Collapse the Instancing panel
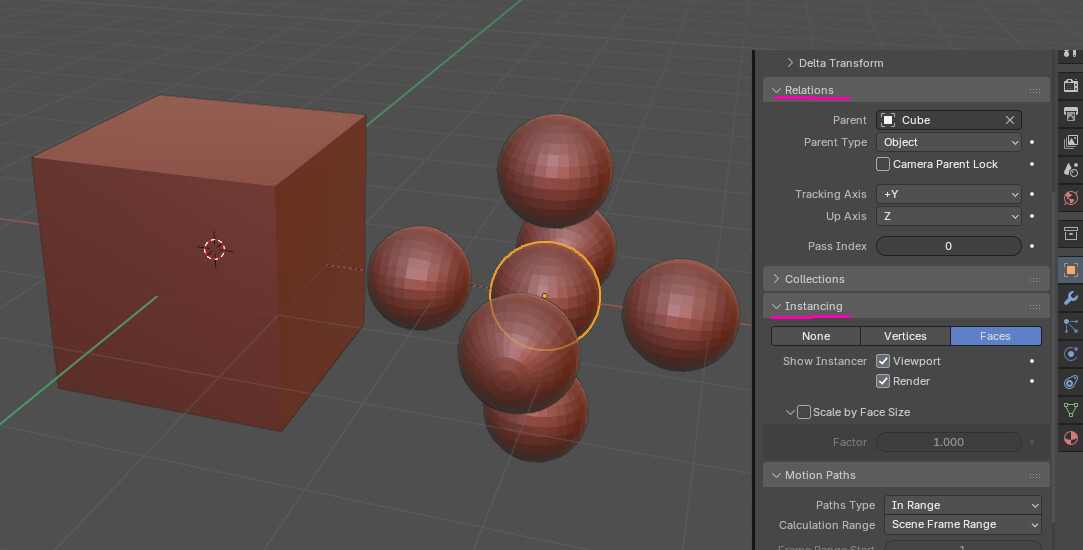This screenshot has width=1083, height=550. pos(776,306)
